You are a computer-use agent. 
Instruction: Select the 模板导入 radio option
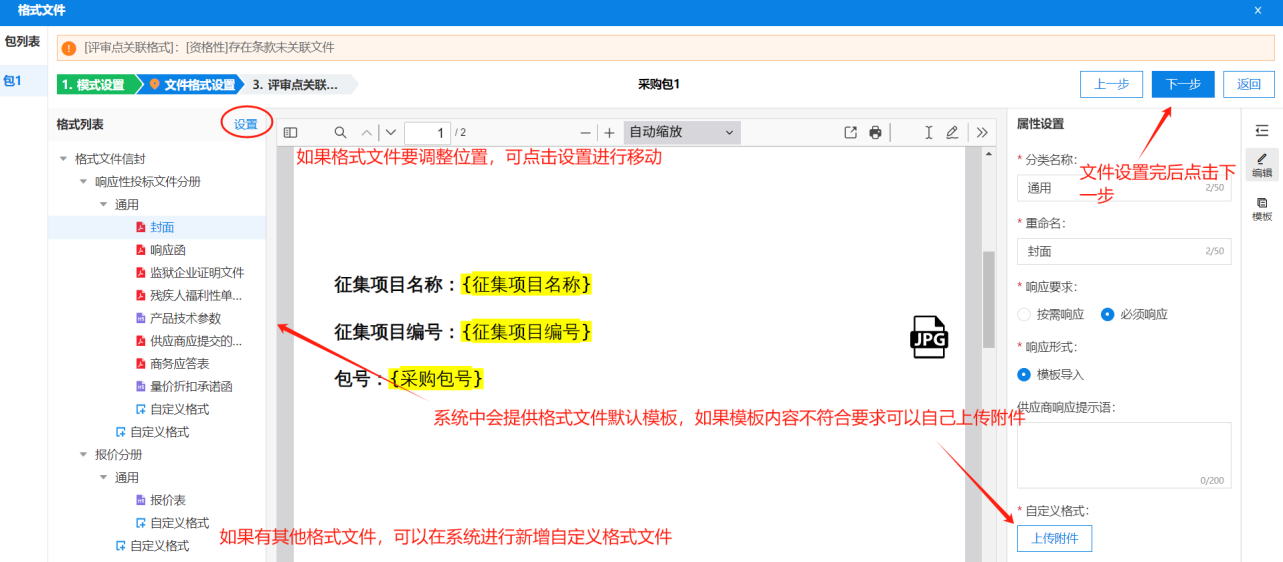pyautogui.click(x=1024, y=375)
